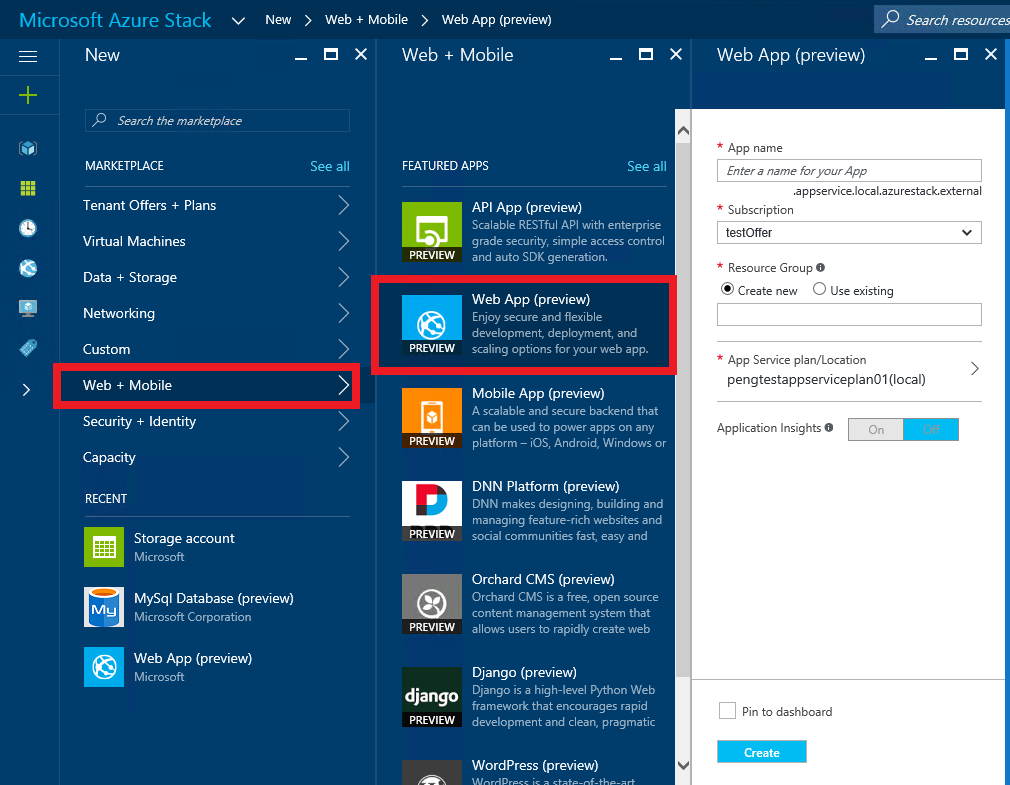Open the tag icon in sidebar
This screenshot has height=785, width=1010.
point(28,348)
